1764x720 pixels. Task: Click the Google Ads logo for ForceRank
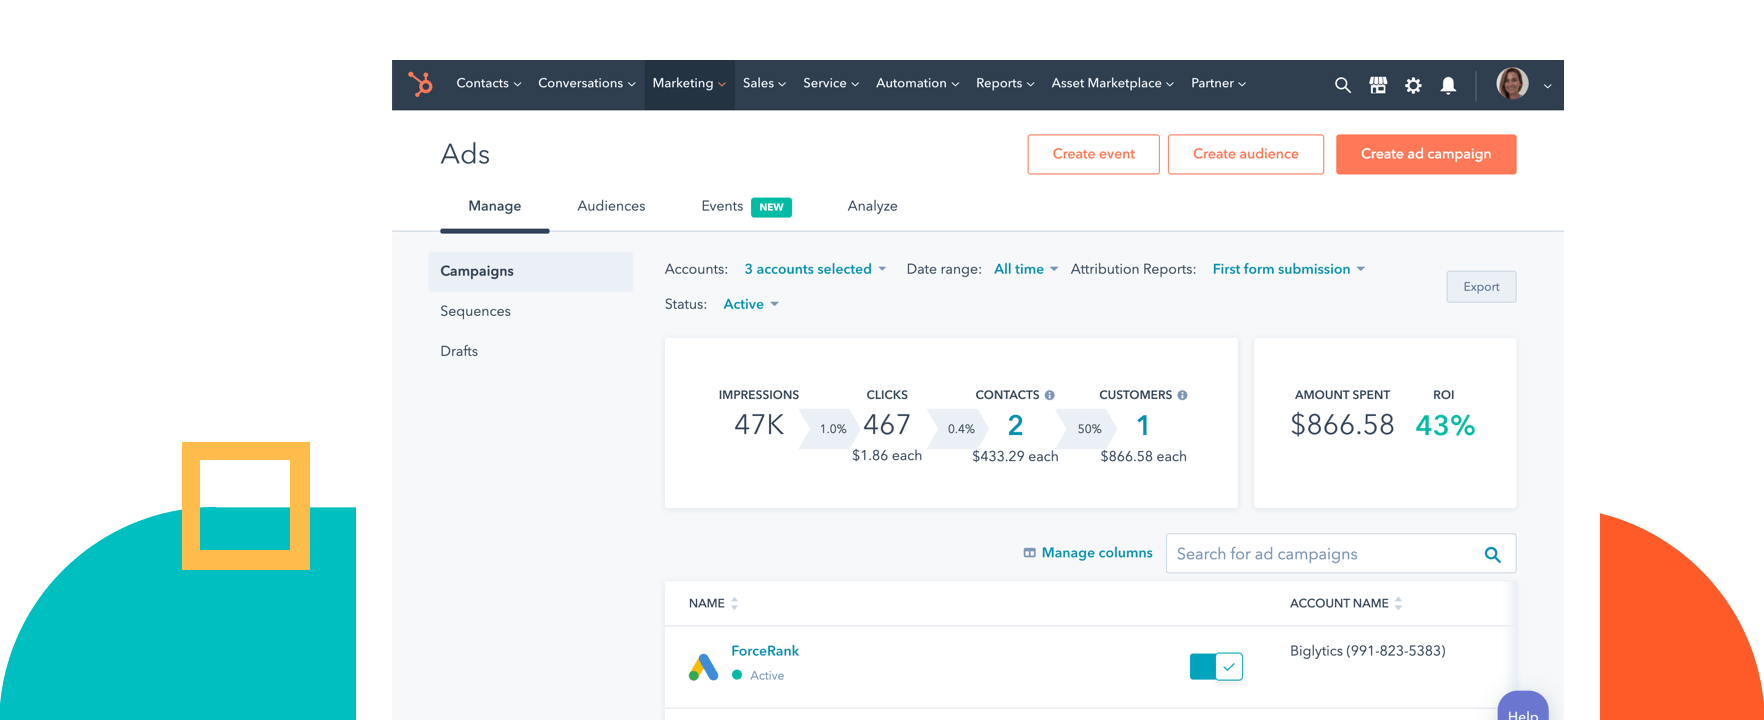tap(704, 666)
